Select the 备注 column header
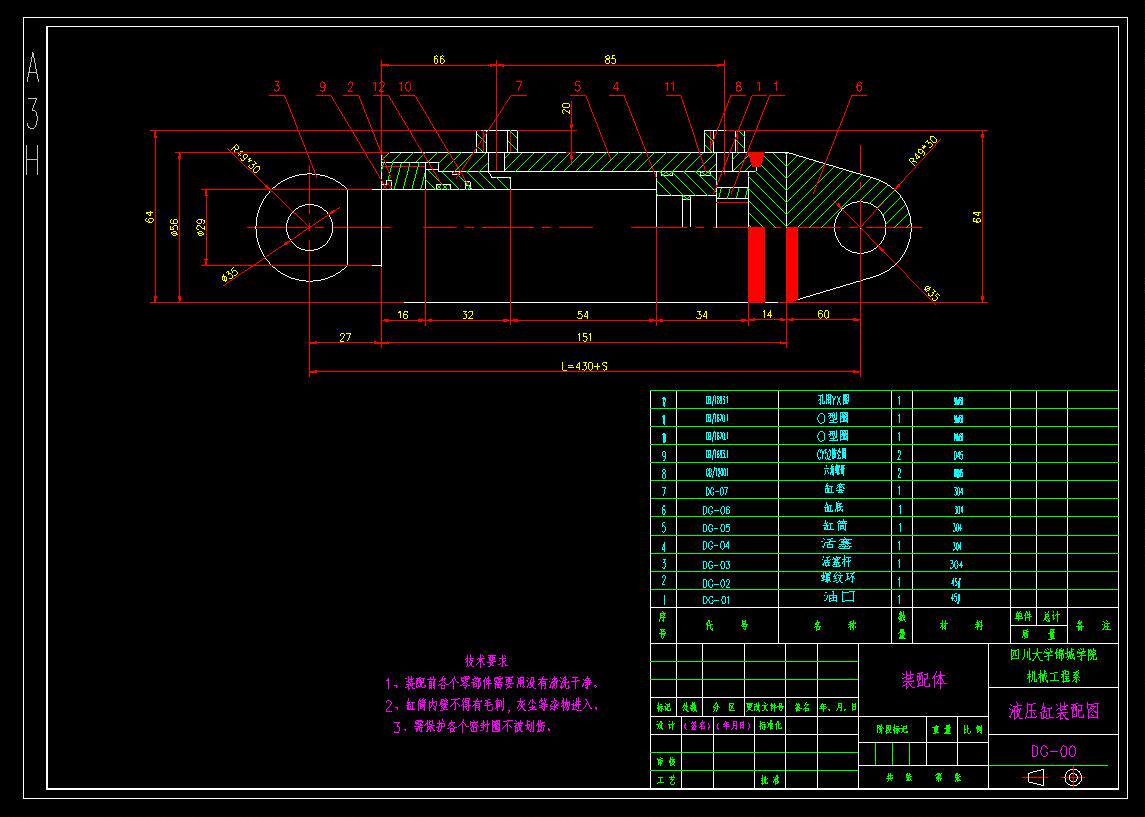The height and width of the screenshot is (817, 1145). [1093, 626]
